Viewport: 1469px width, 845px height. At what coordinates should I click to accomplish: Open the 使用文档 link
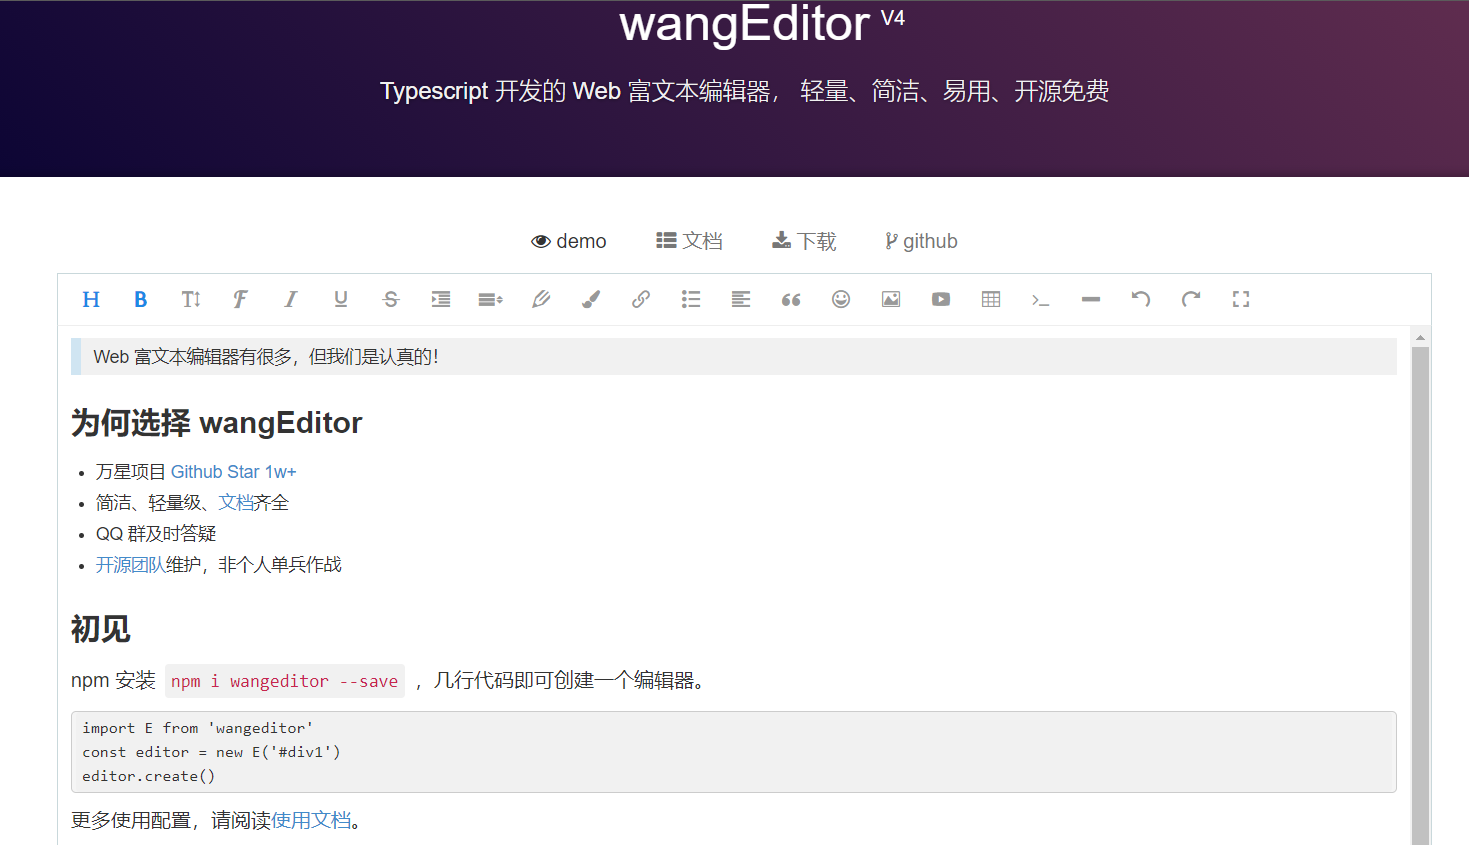[311, 821]
